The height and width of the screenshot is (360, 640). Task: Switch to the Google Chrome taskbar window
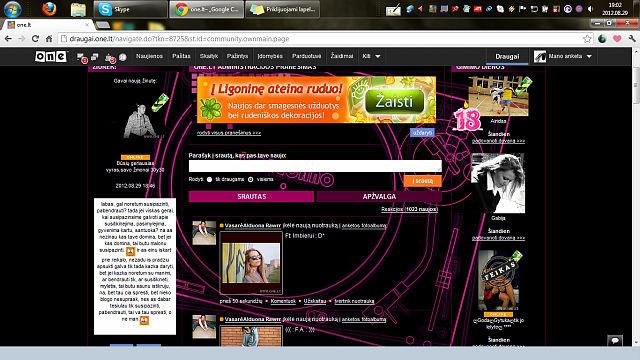(206, 9)
